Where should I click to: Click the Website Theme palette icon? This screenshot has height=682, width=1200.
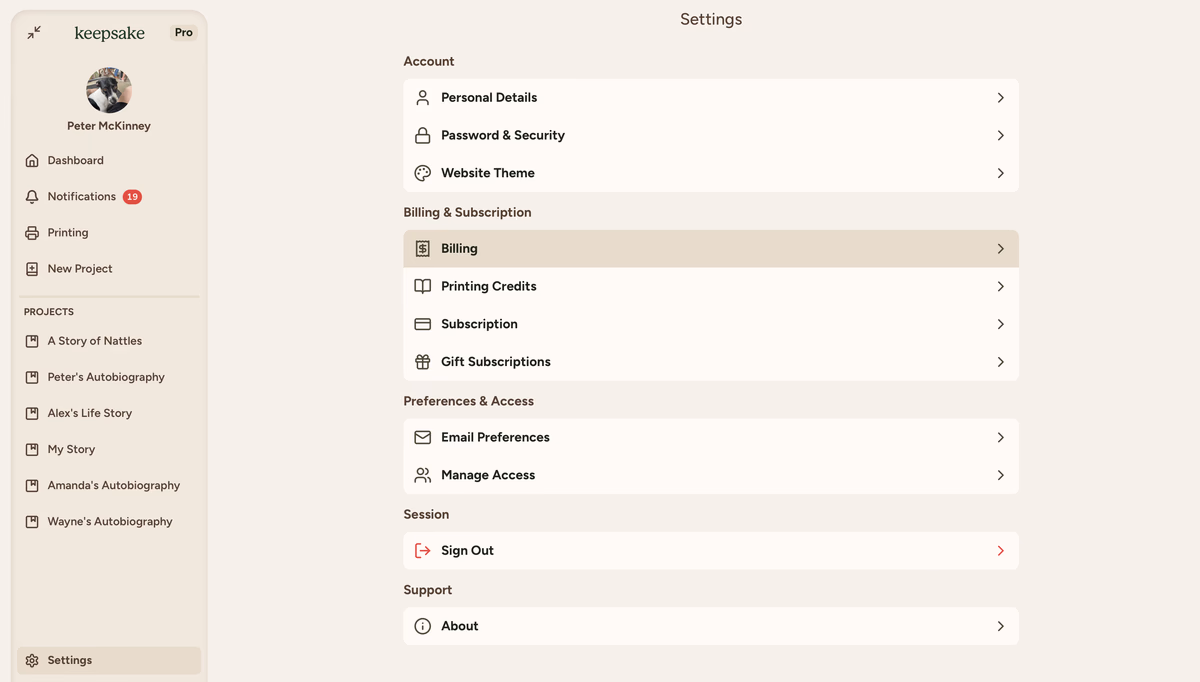pyautogui.click(x=423, y=173)
